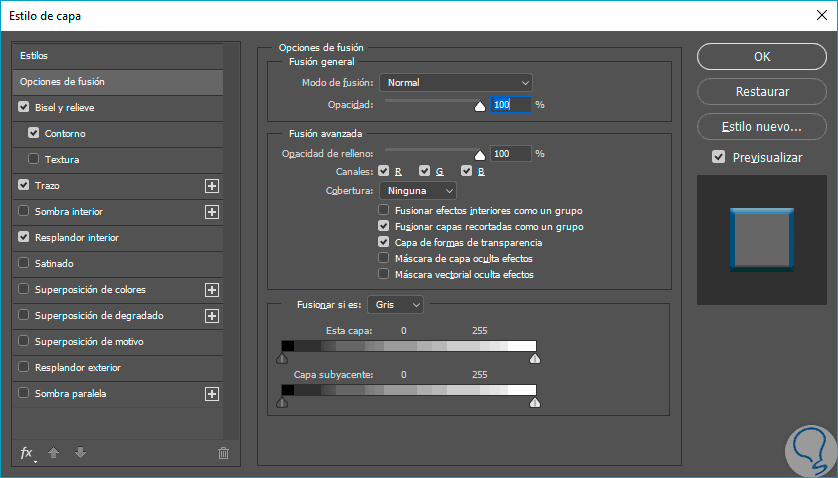Screen dimensions: 838x478
Task: Click plus icon beside Sombra paralela
Action: [211, 394]
